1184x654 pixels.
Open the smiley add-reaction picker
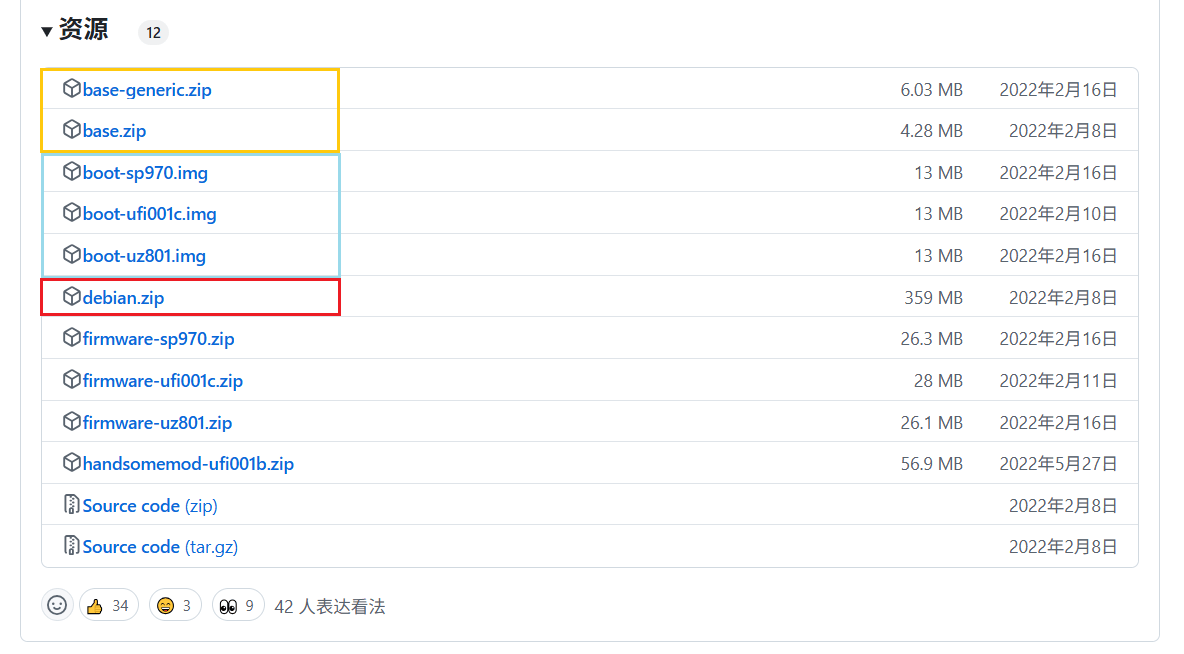pos(57,605)
